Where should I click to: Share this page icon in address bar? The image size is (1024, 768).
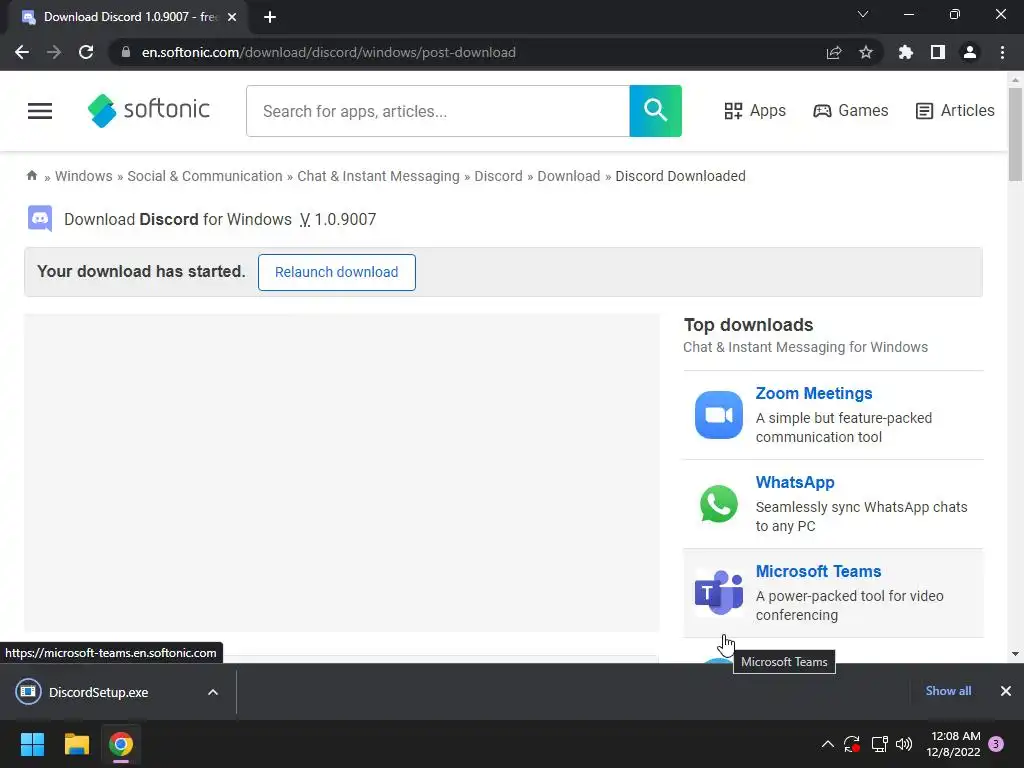833,52
